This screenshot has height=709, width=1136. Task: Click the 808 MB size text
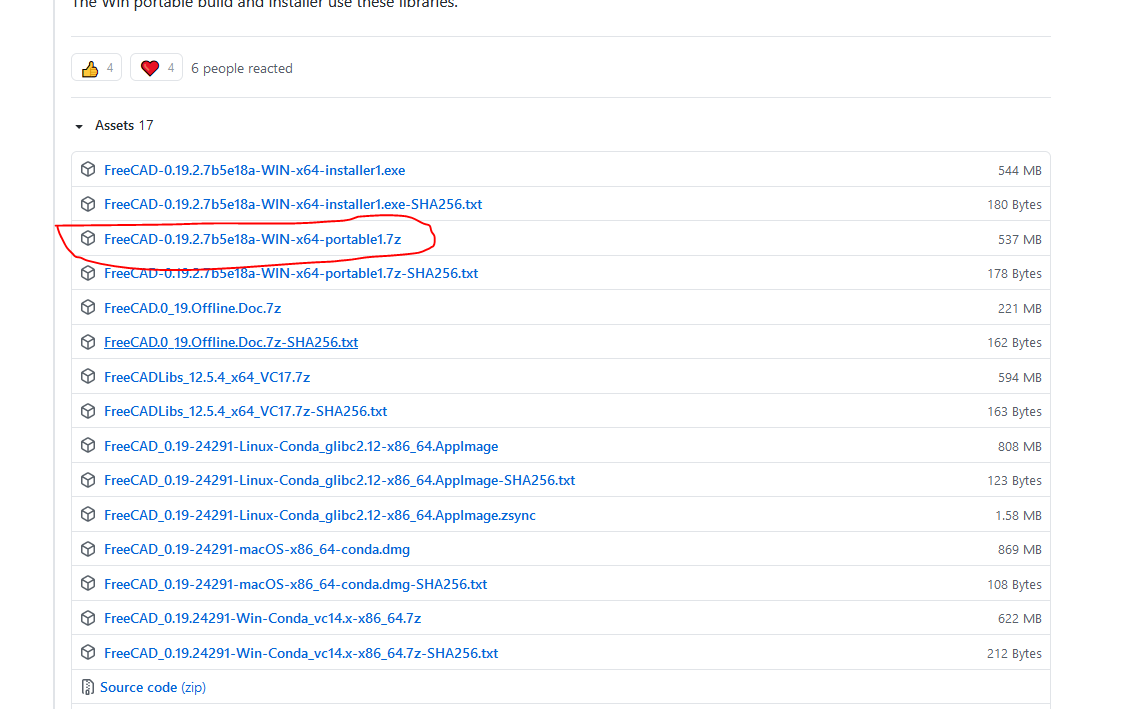pyautogui.click(x=1019, y=447)
